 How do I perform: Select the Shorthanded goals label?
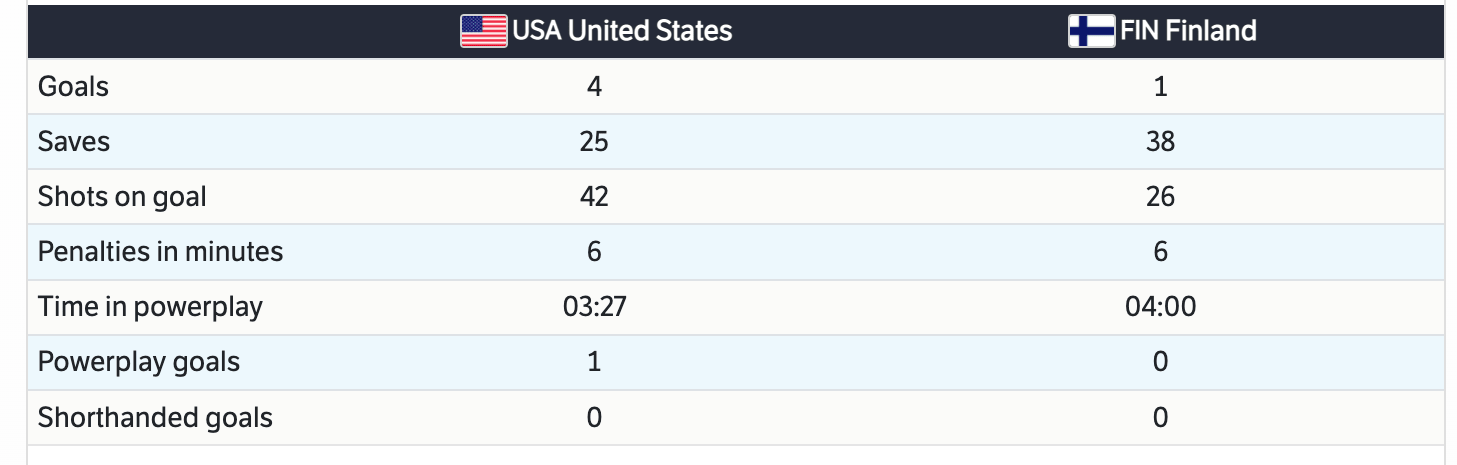tap(155, 417)
